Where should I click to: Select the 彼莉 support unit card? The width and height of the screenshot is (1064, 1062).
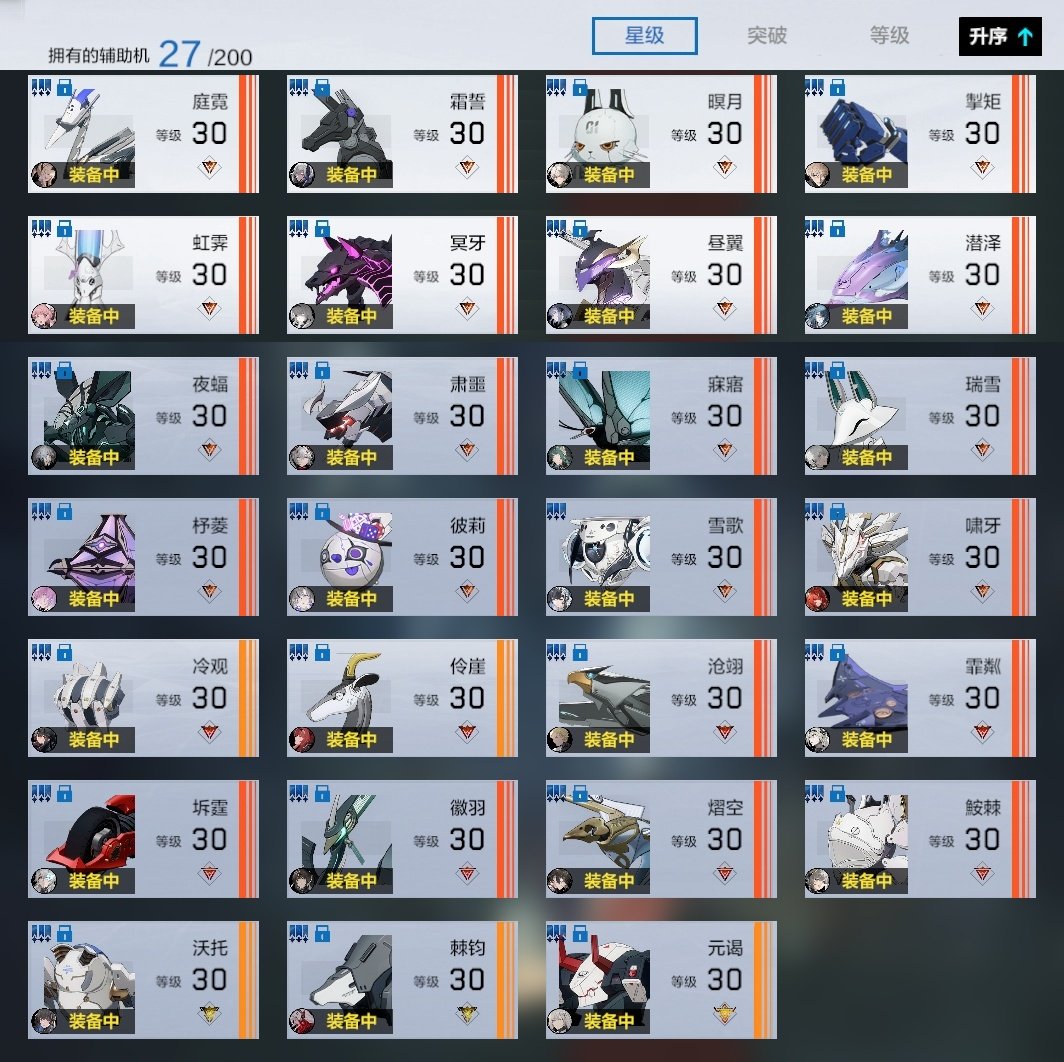click(x=402, y=557)
